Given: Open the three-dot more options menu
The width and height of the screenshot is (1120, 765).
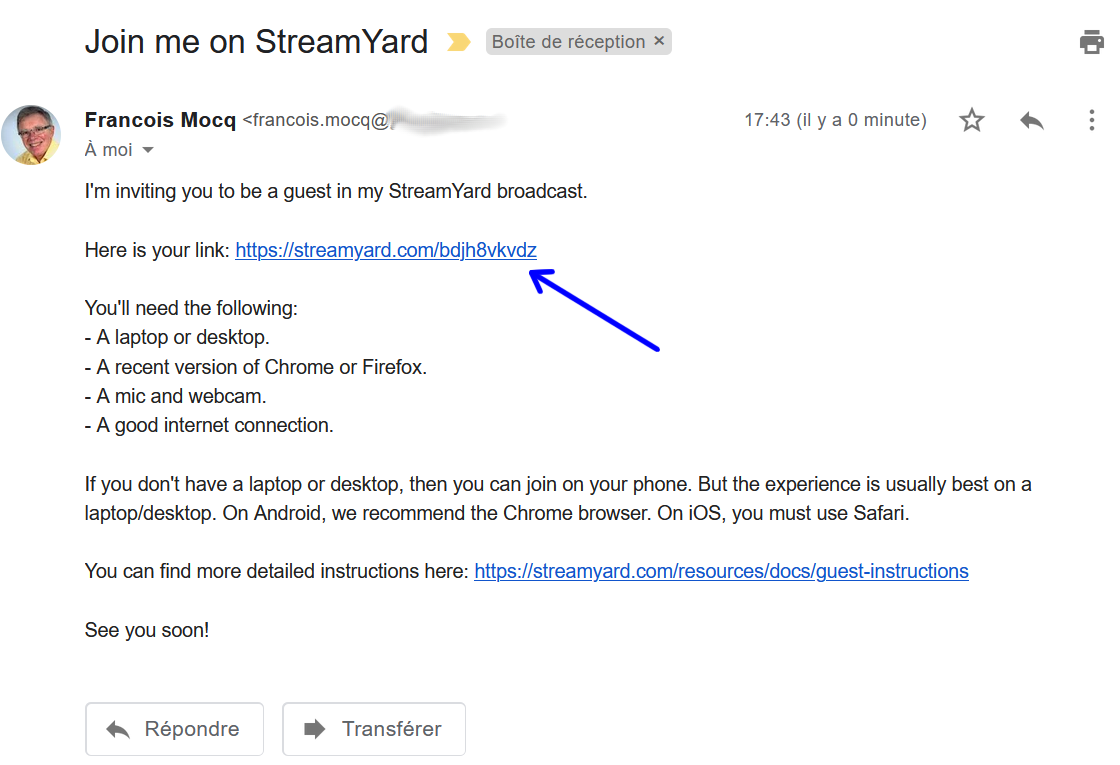Looking at the screenshot, I should click(1091, 120).
